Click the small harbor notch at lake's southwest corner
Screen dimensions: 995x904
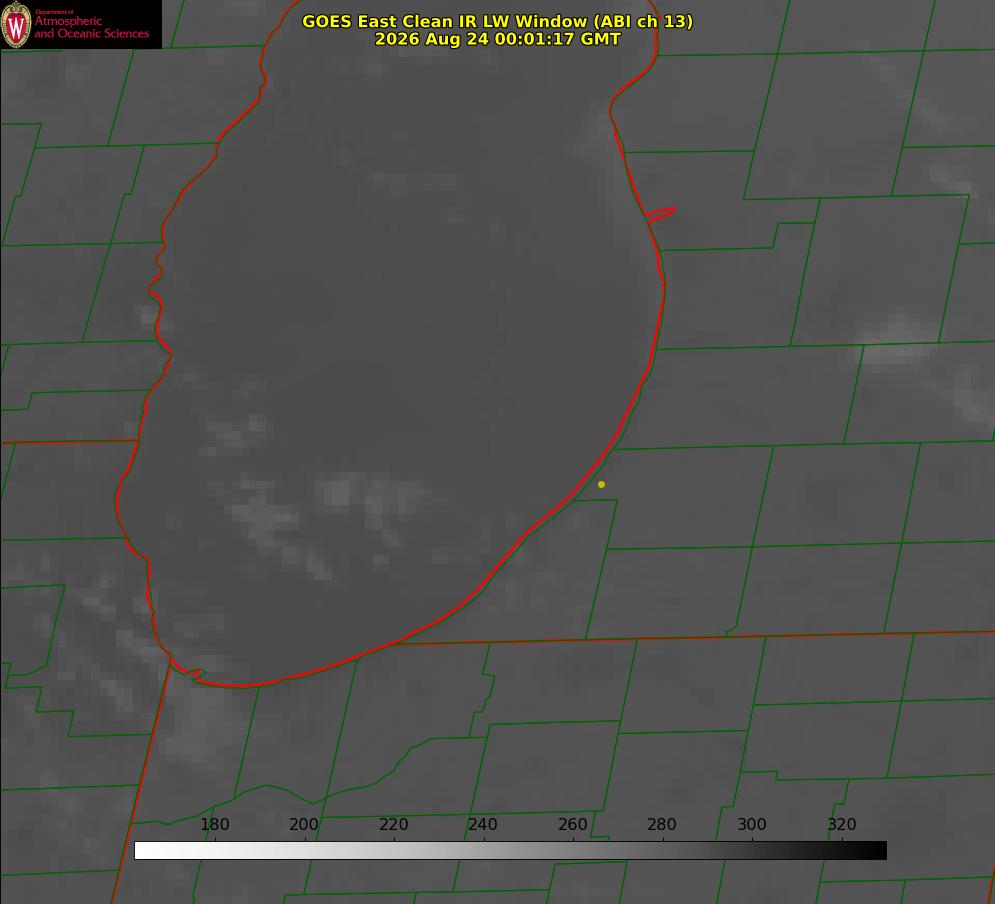[x=197, y=674]
